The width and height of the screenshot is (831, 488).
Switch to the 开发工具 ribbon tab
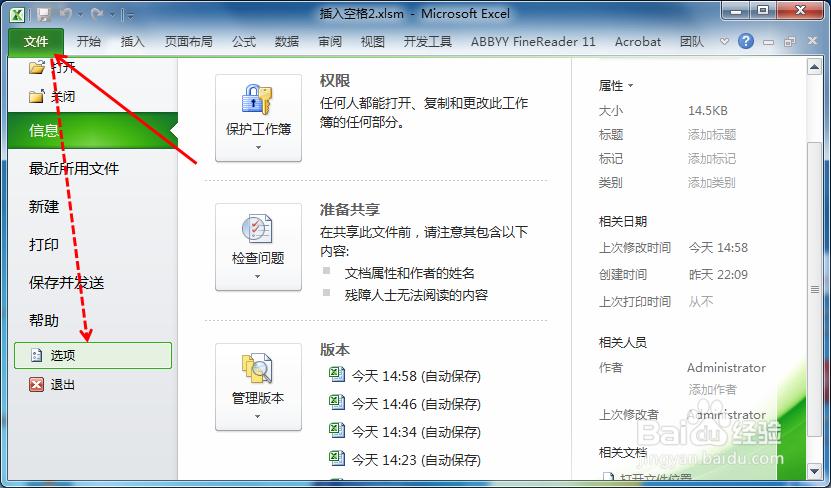click(x=428, y=42)
